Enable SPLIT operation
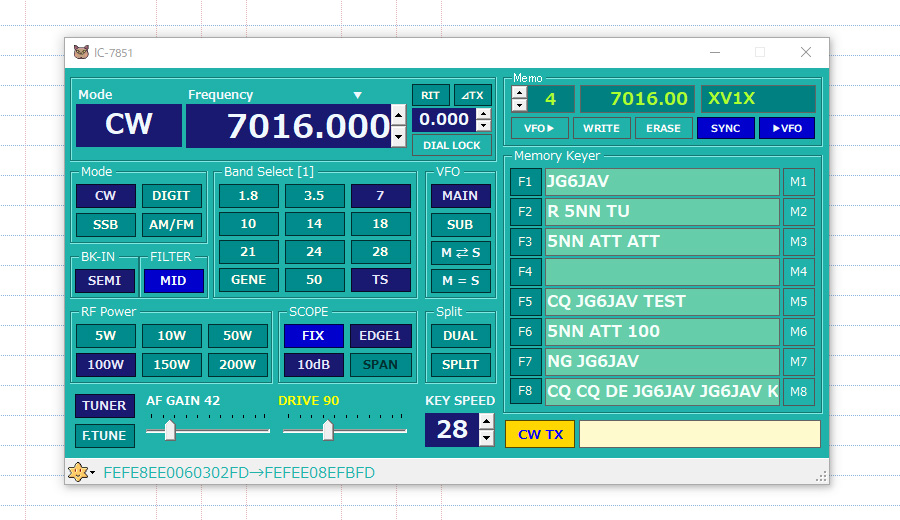The image size is (900, 520). (460, 365)
